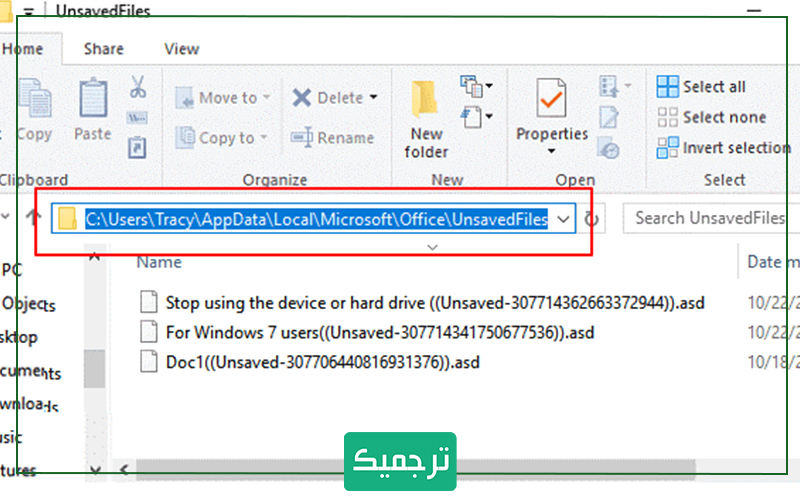
Task: Click the Open icon in Open group
Action: tap(611, 86)
